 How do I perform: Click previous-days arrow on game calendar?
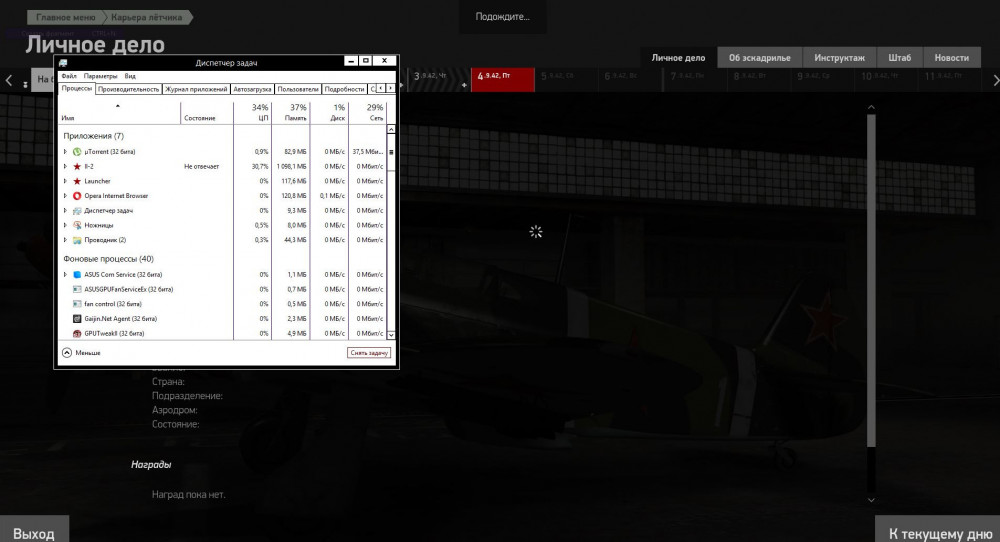click(9, 80)
